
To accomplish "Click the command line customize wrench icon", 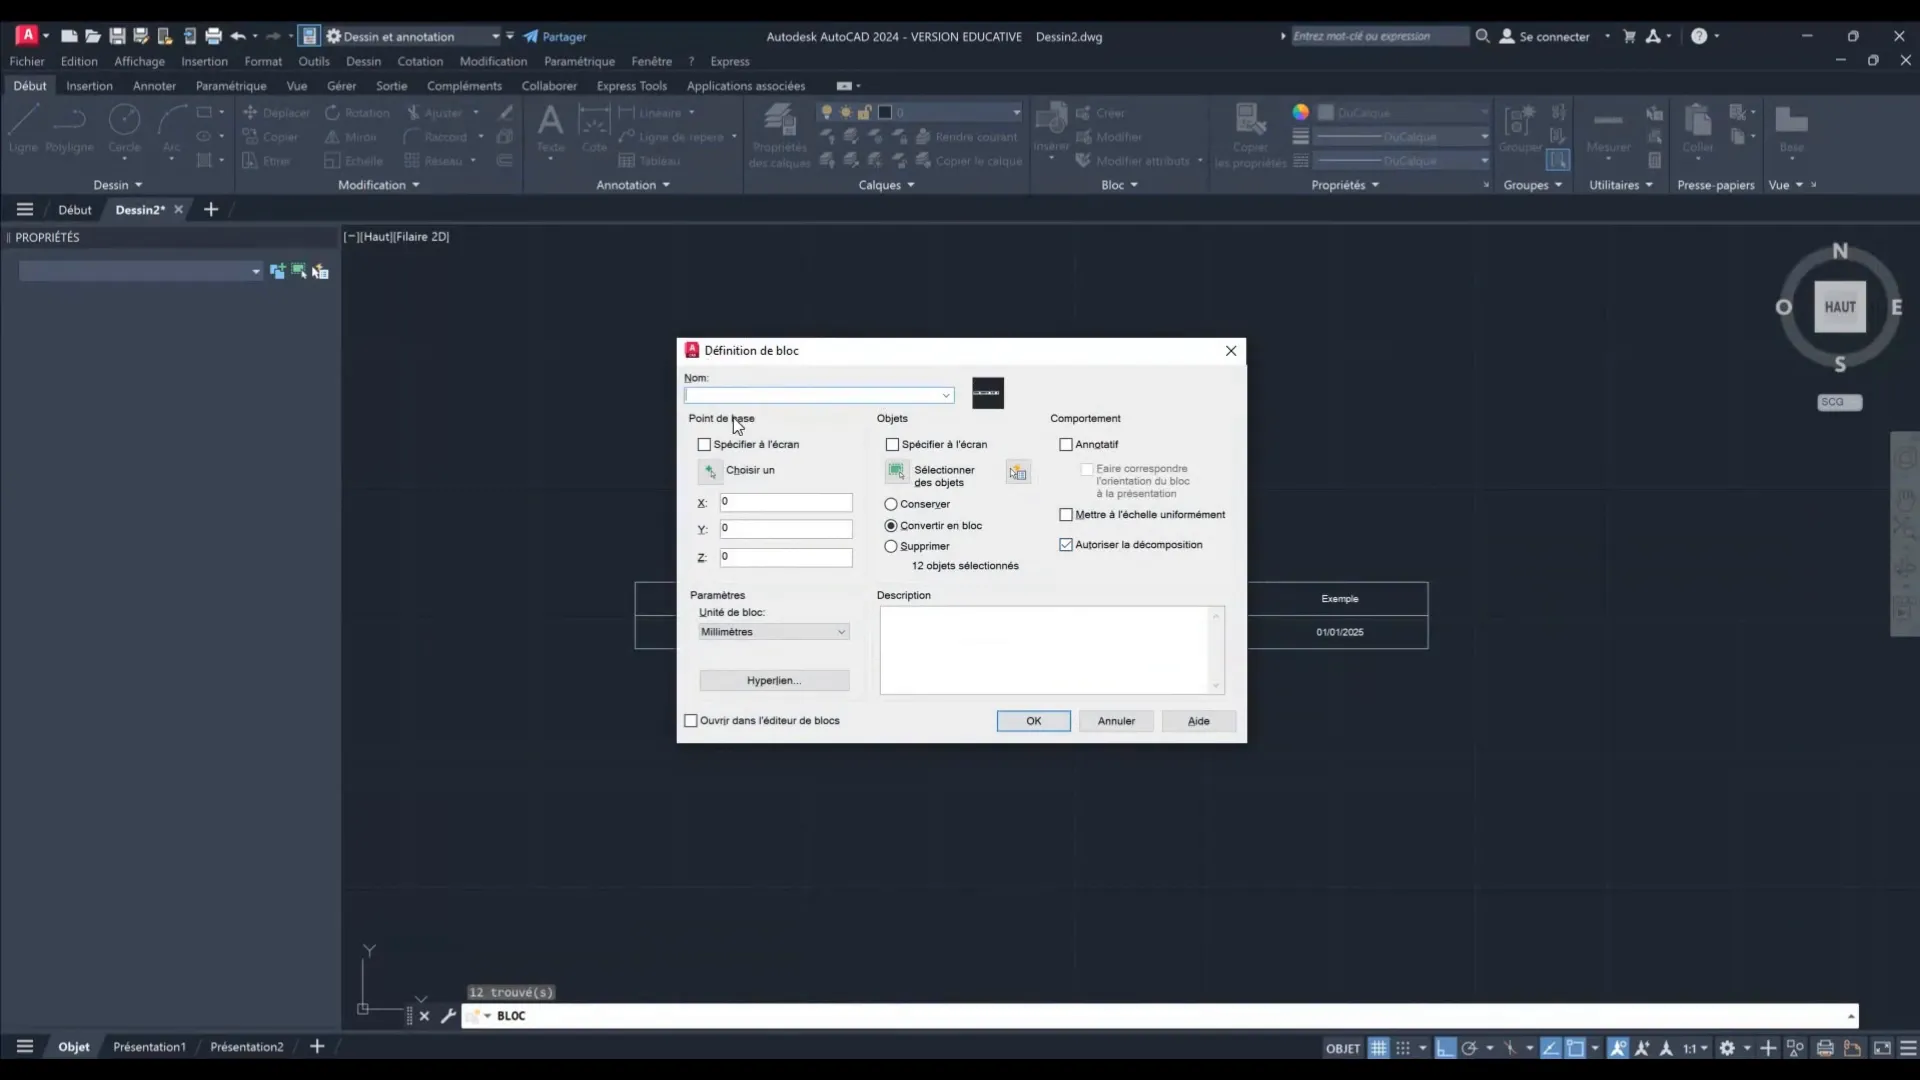I will coord(448,1016).
